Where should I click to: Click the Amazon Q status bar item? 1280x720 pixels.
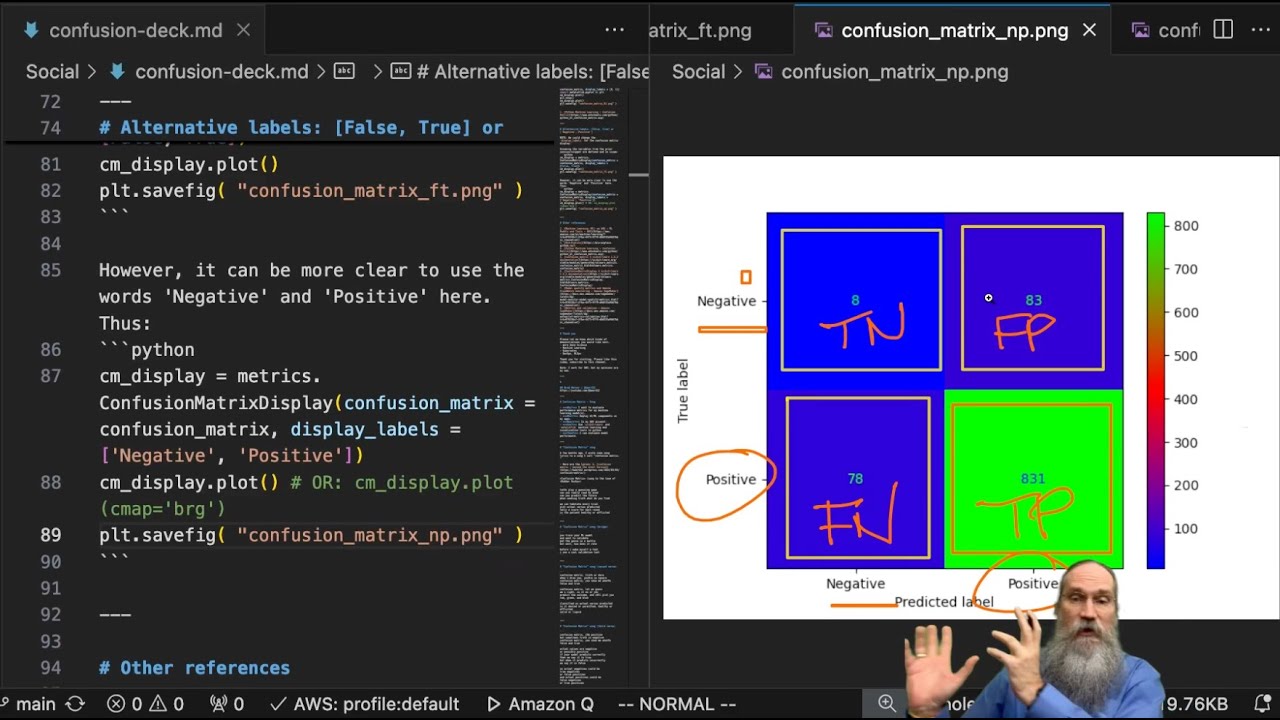[x=540, y=704]
